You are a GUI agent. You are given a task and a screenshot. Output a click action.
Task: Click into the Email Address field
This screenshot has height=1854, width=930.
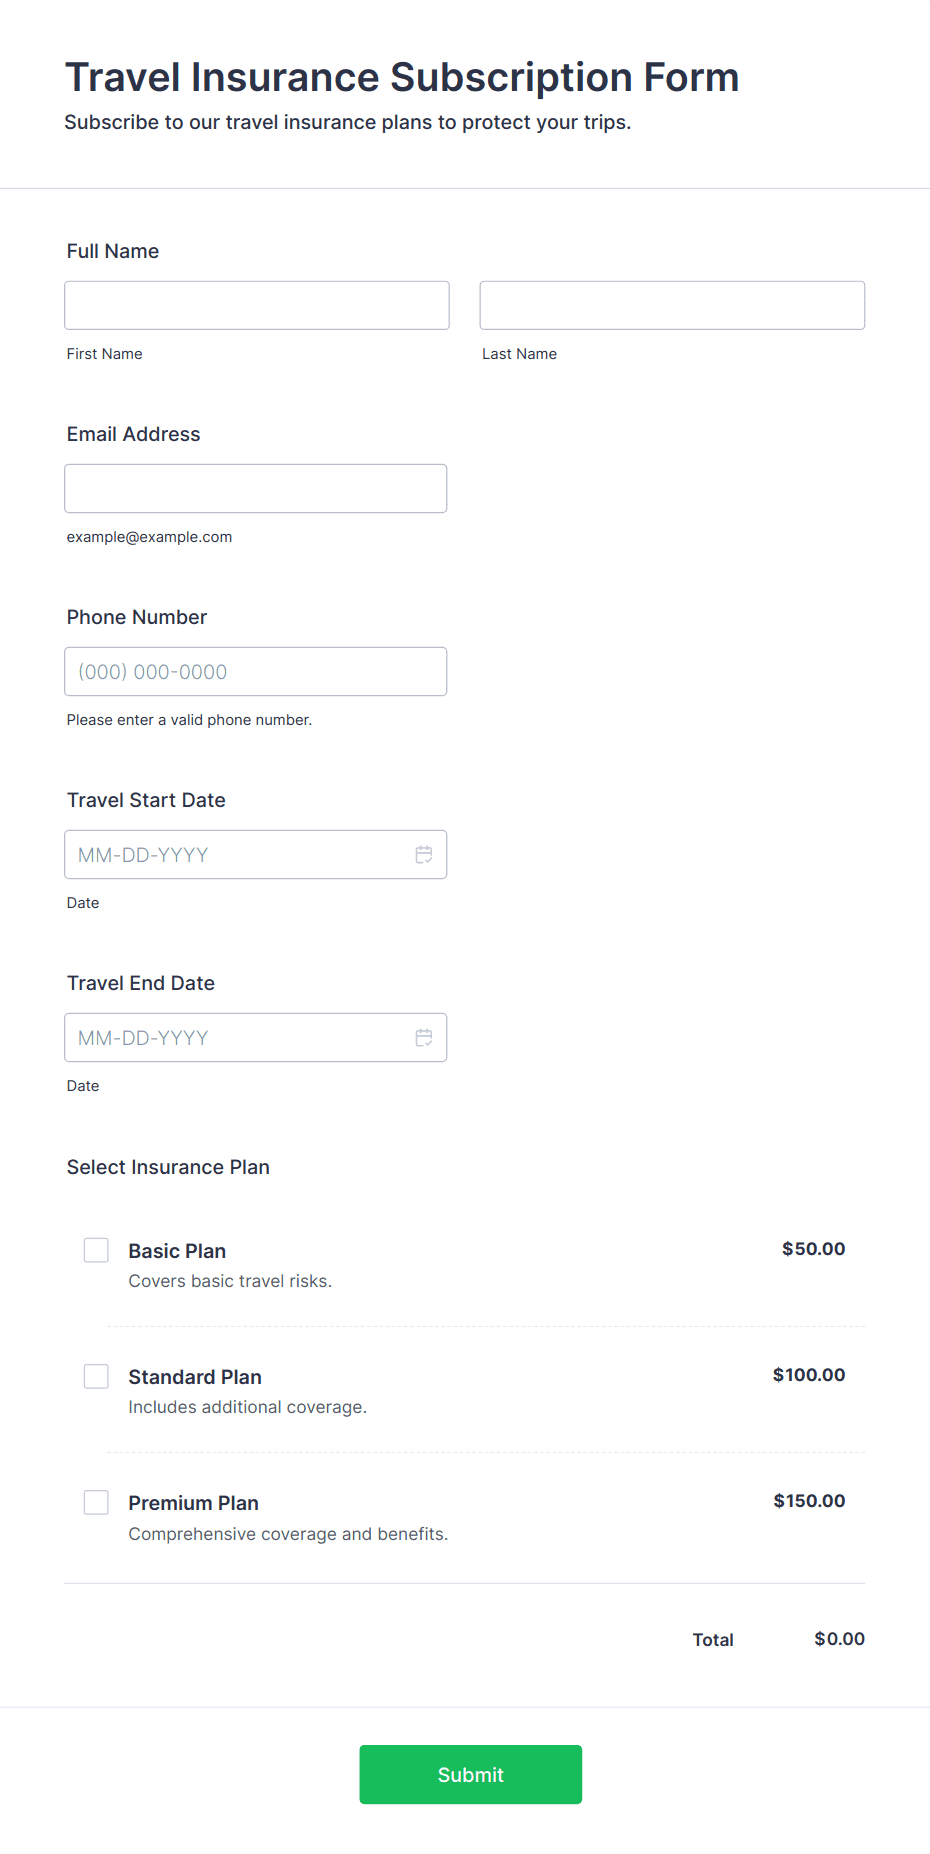click(256, 488)
